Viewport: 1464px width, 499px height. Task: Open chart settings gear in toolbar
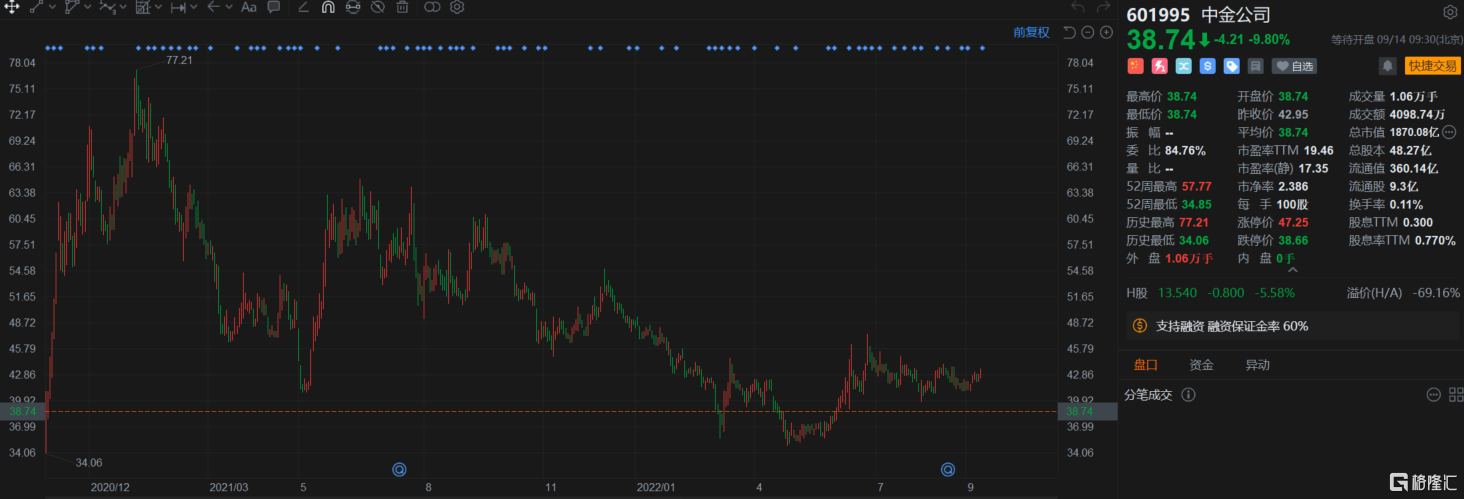coord(457,7)
